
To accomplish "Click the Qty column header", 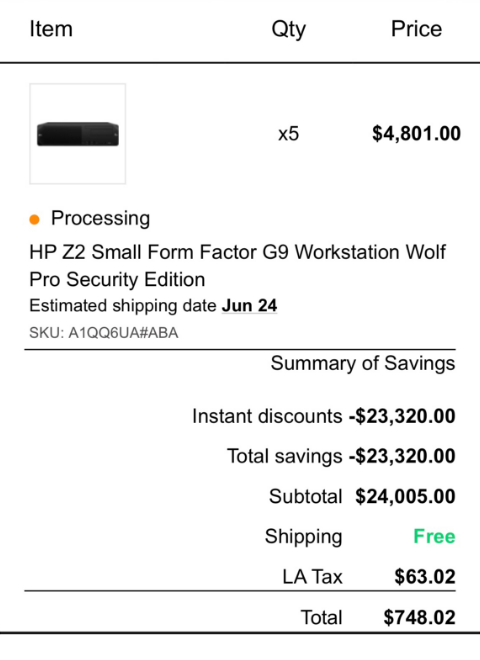I will (x=288, y=29).
